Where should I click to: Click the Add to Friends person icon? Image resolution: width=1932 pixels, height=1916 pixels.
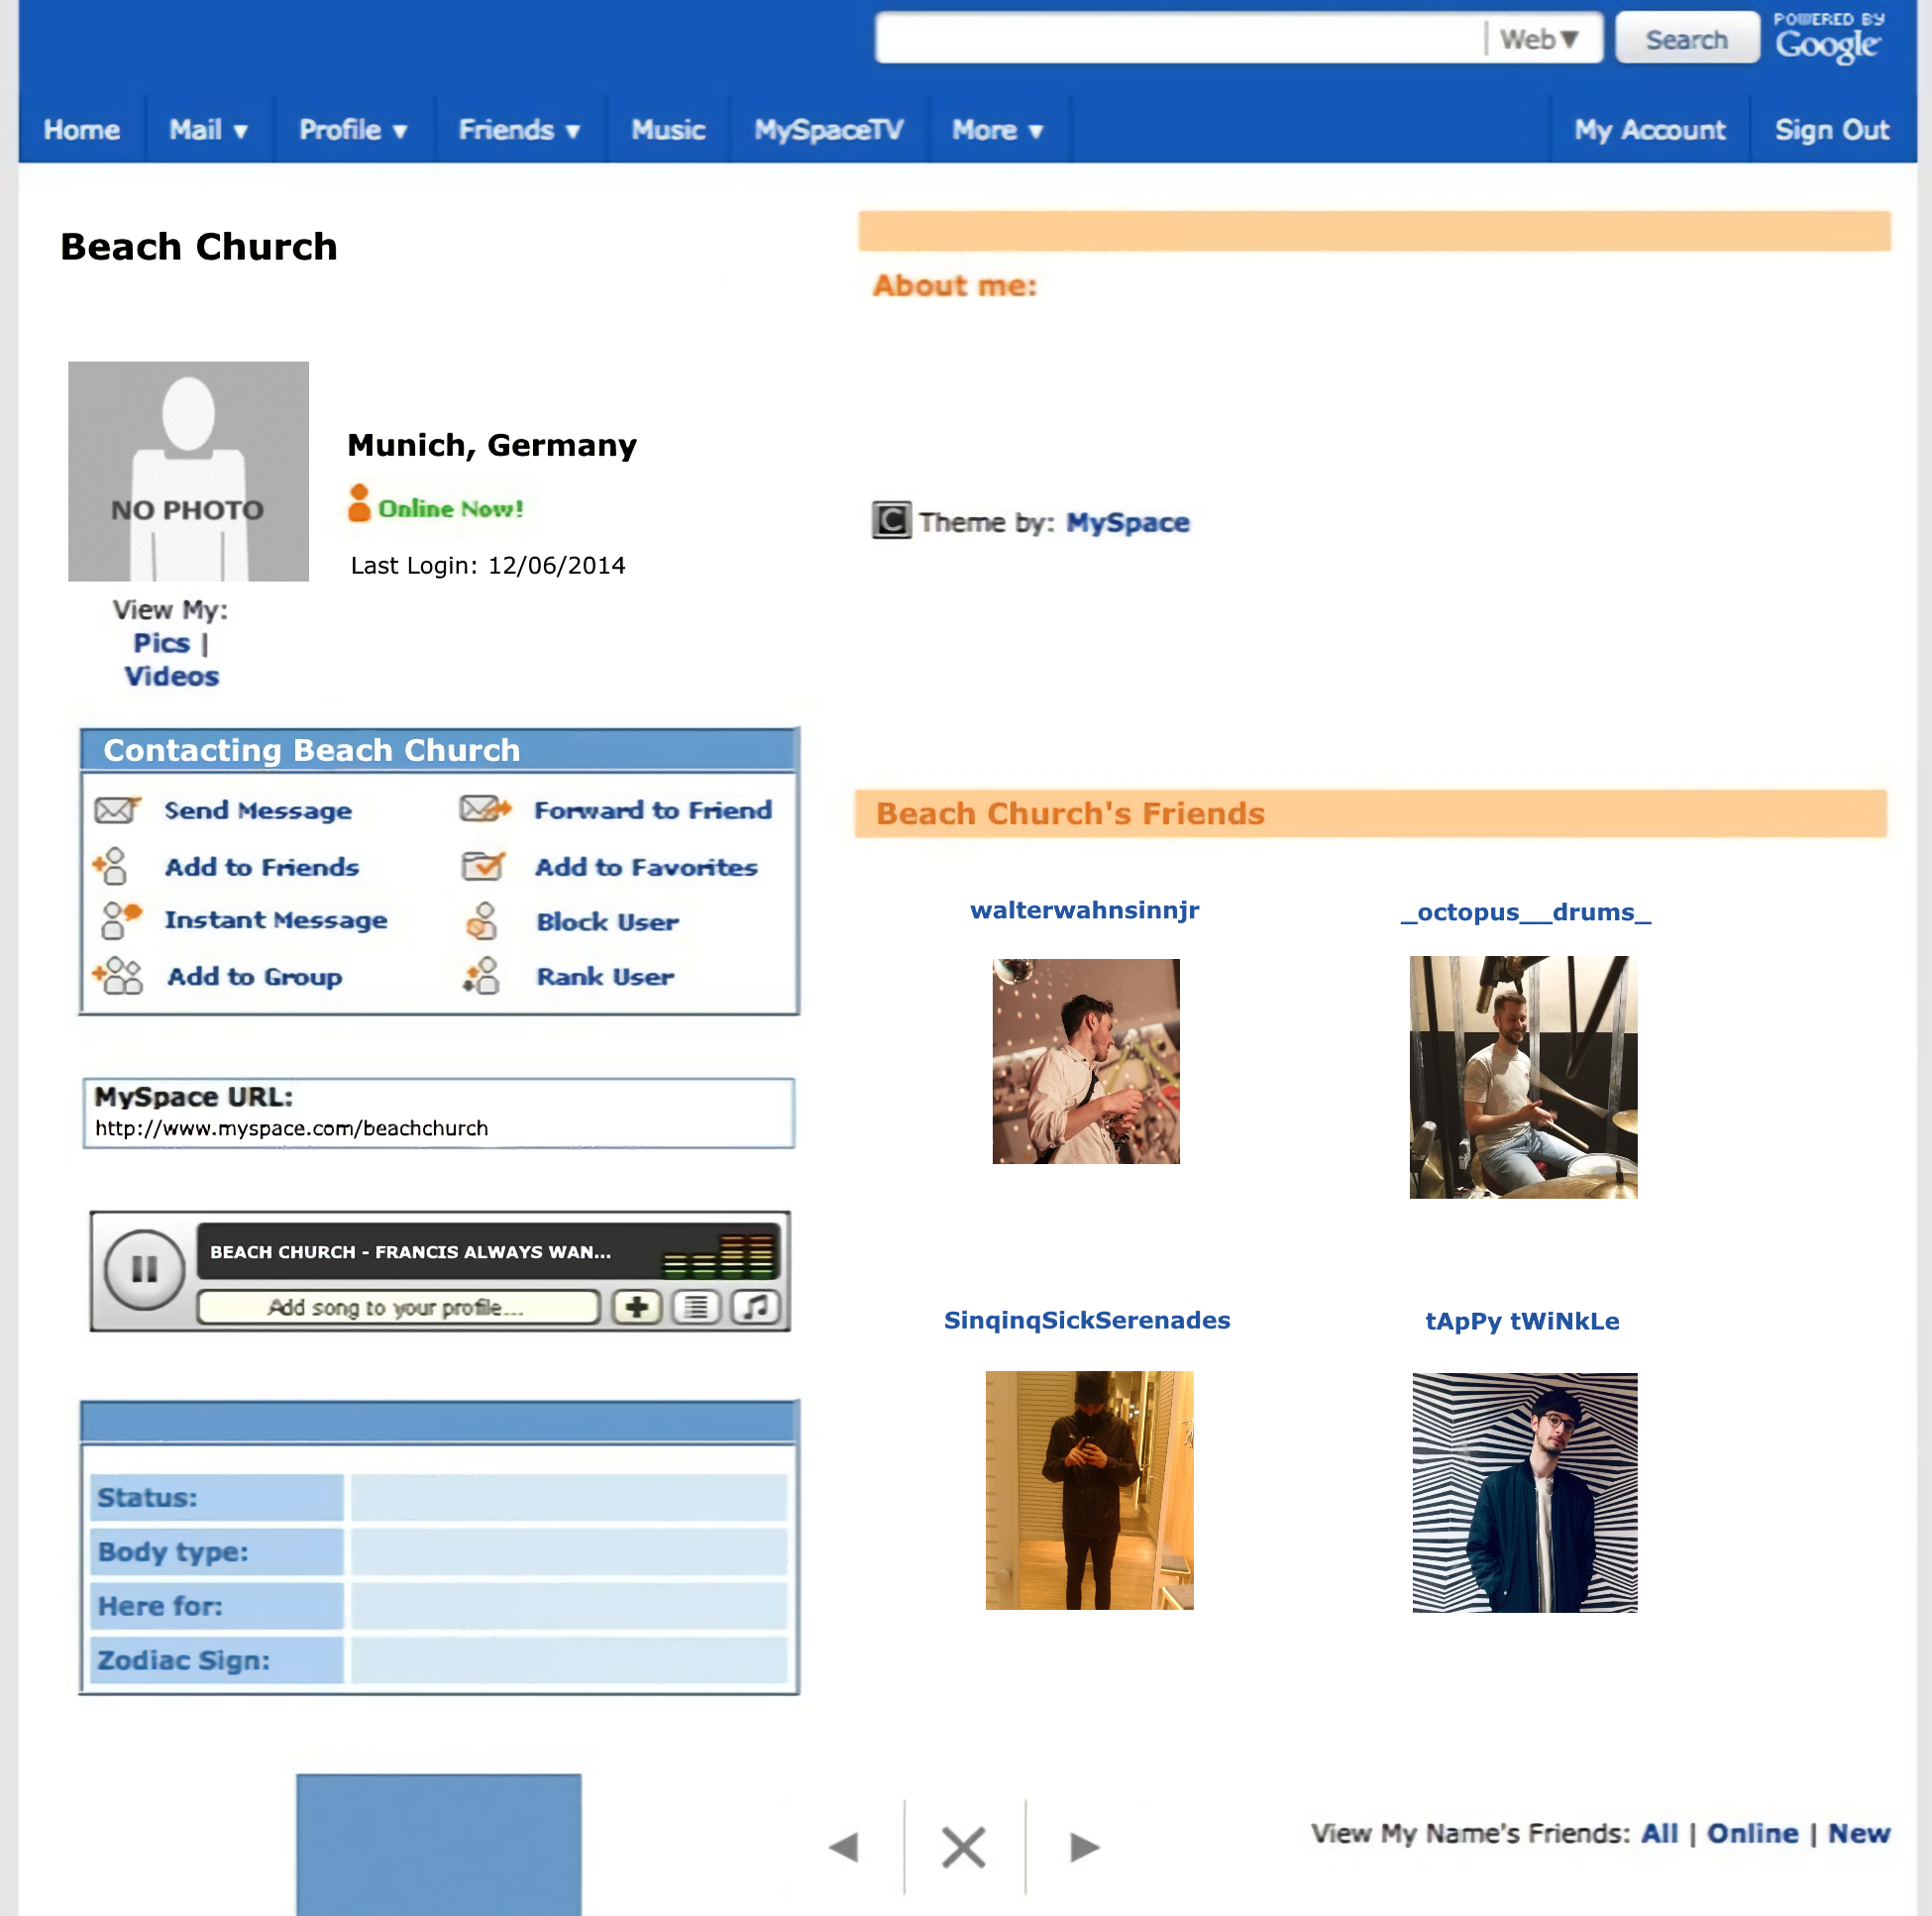tap(111, 866)
